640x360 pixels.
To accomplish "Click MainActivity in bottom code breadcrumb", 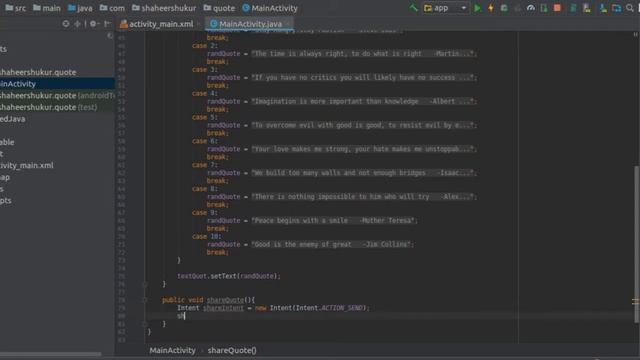I will pyautogui.click(x=172, y=350).
